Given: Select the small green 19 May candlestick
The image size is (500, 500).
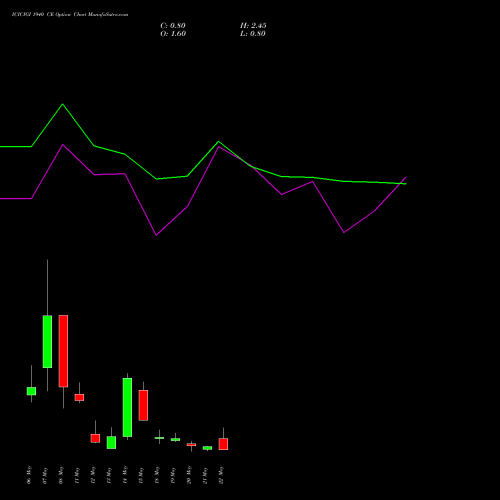Looking at the screenshot, I should [175, 439].
